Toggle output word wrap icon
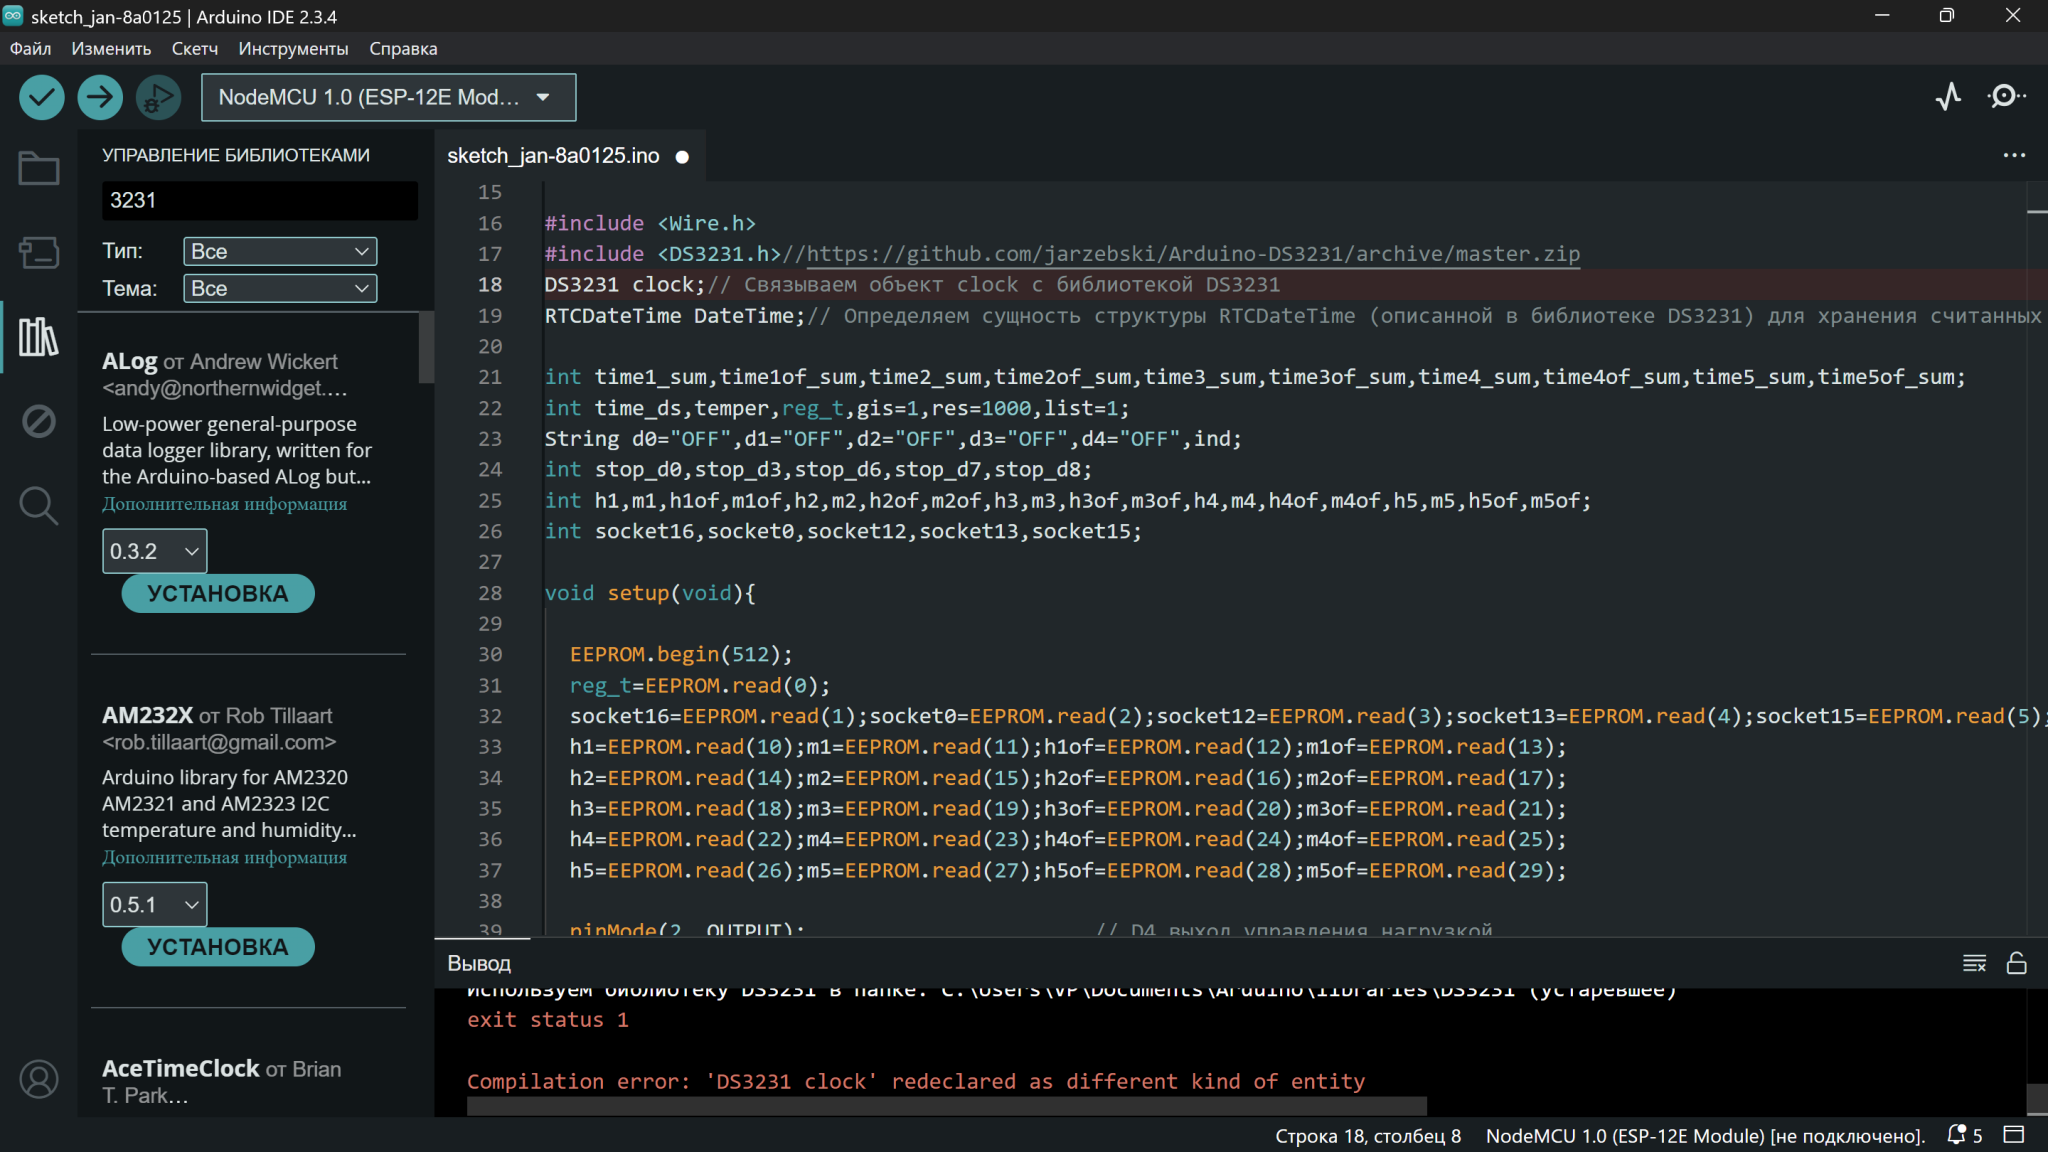The width and height of the screenshot is (2048, 1152). click(x=1974, y=963)
